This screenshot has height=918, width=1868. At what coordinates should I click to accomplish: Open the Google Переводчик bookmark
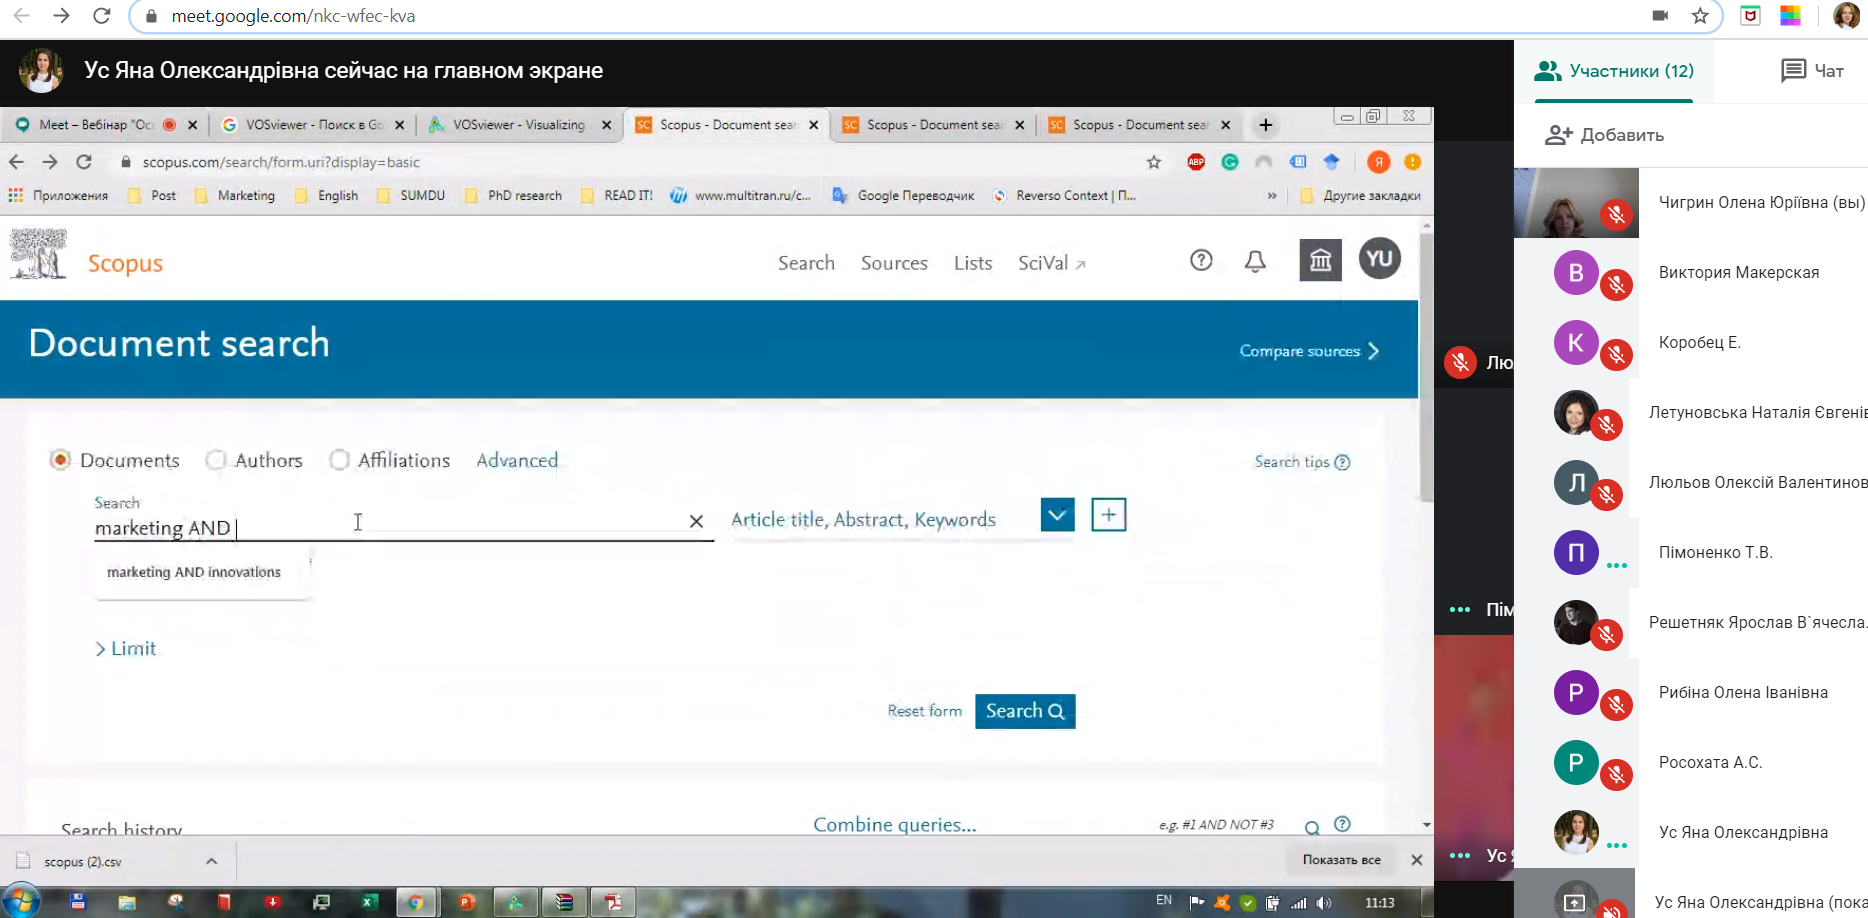tap(904, 196)
